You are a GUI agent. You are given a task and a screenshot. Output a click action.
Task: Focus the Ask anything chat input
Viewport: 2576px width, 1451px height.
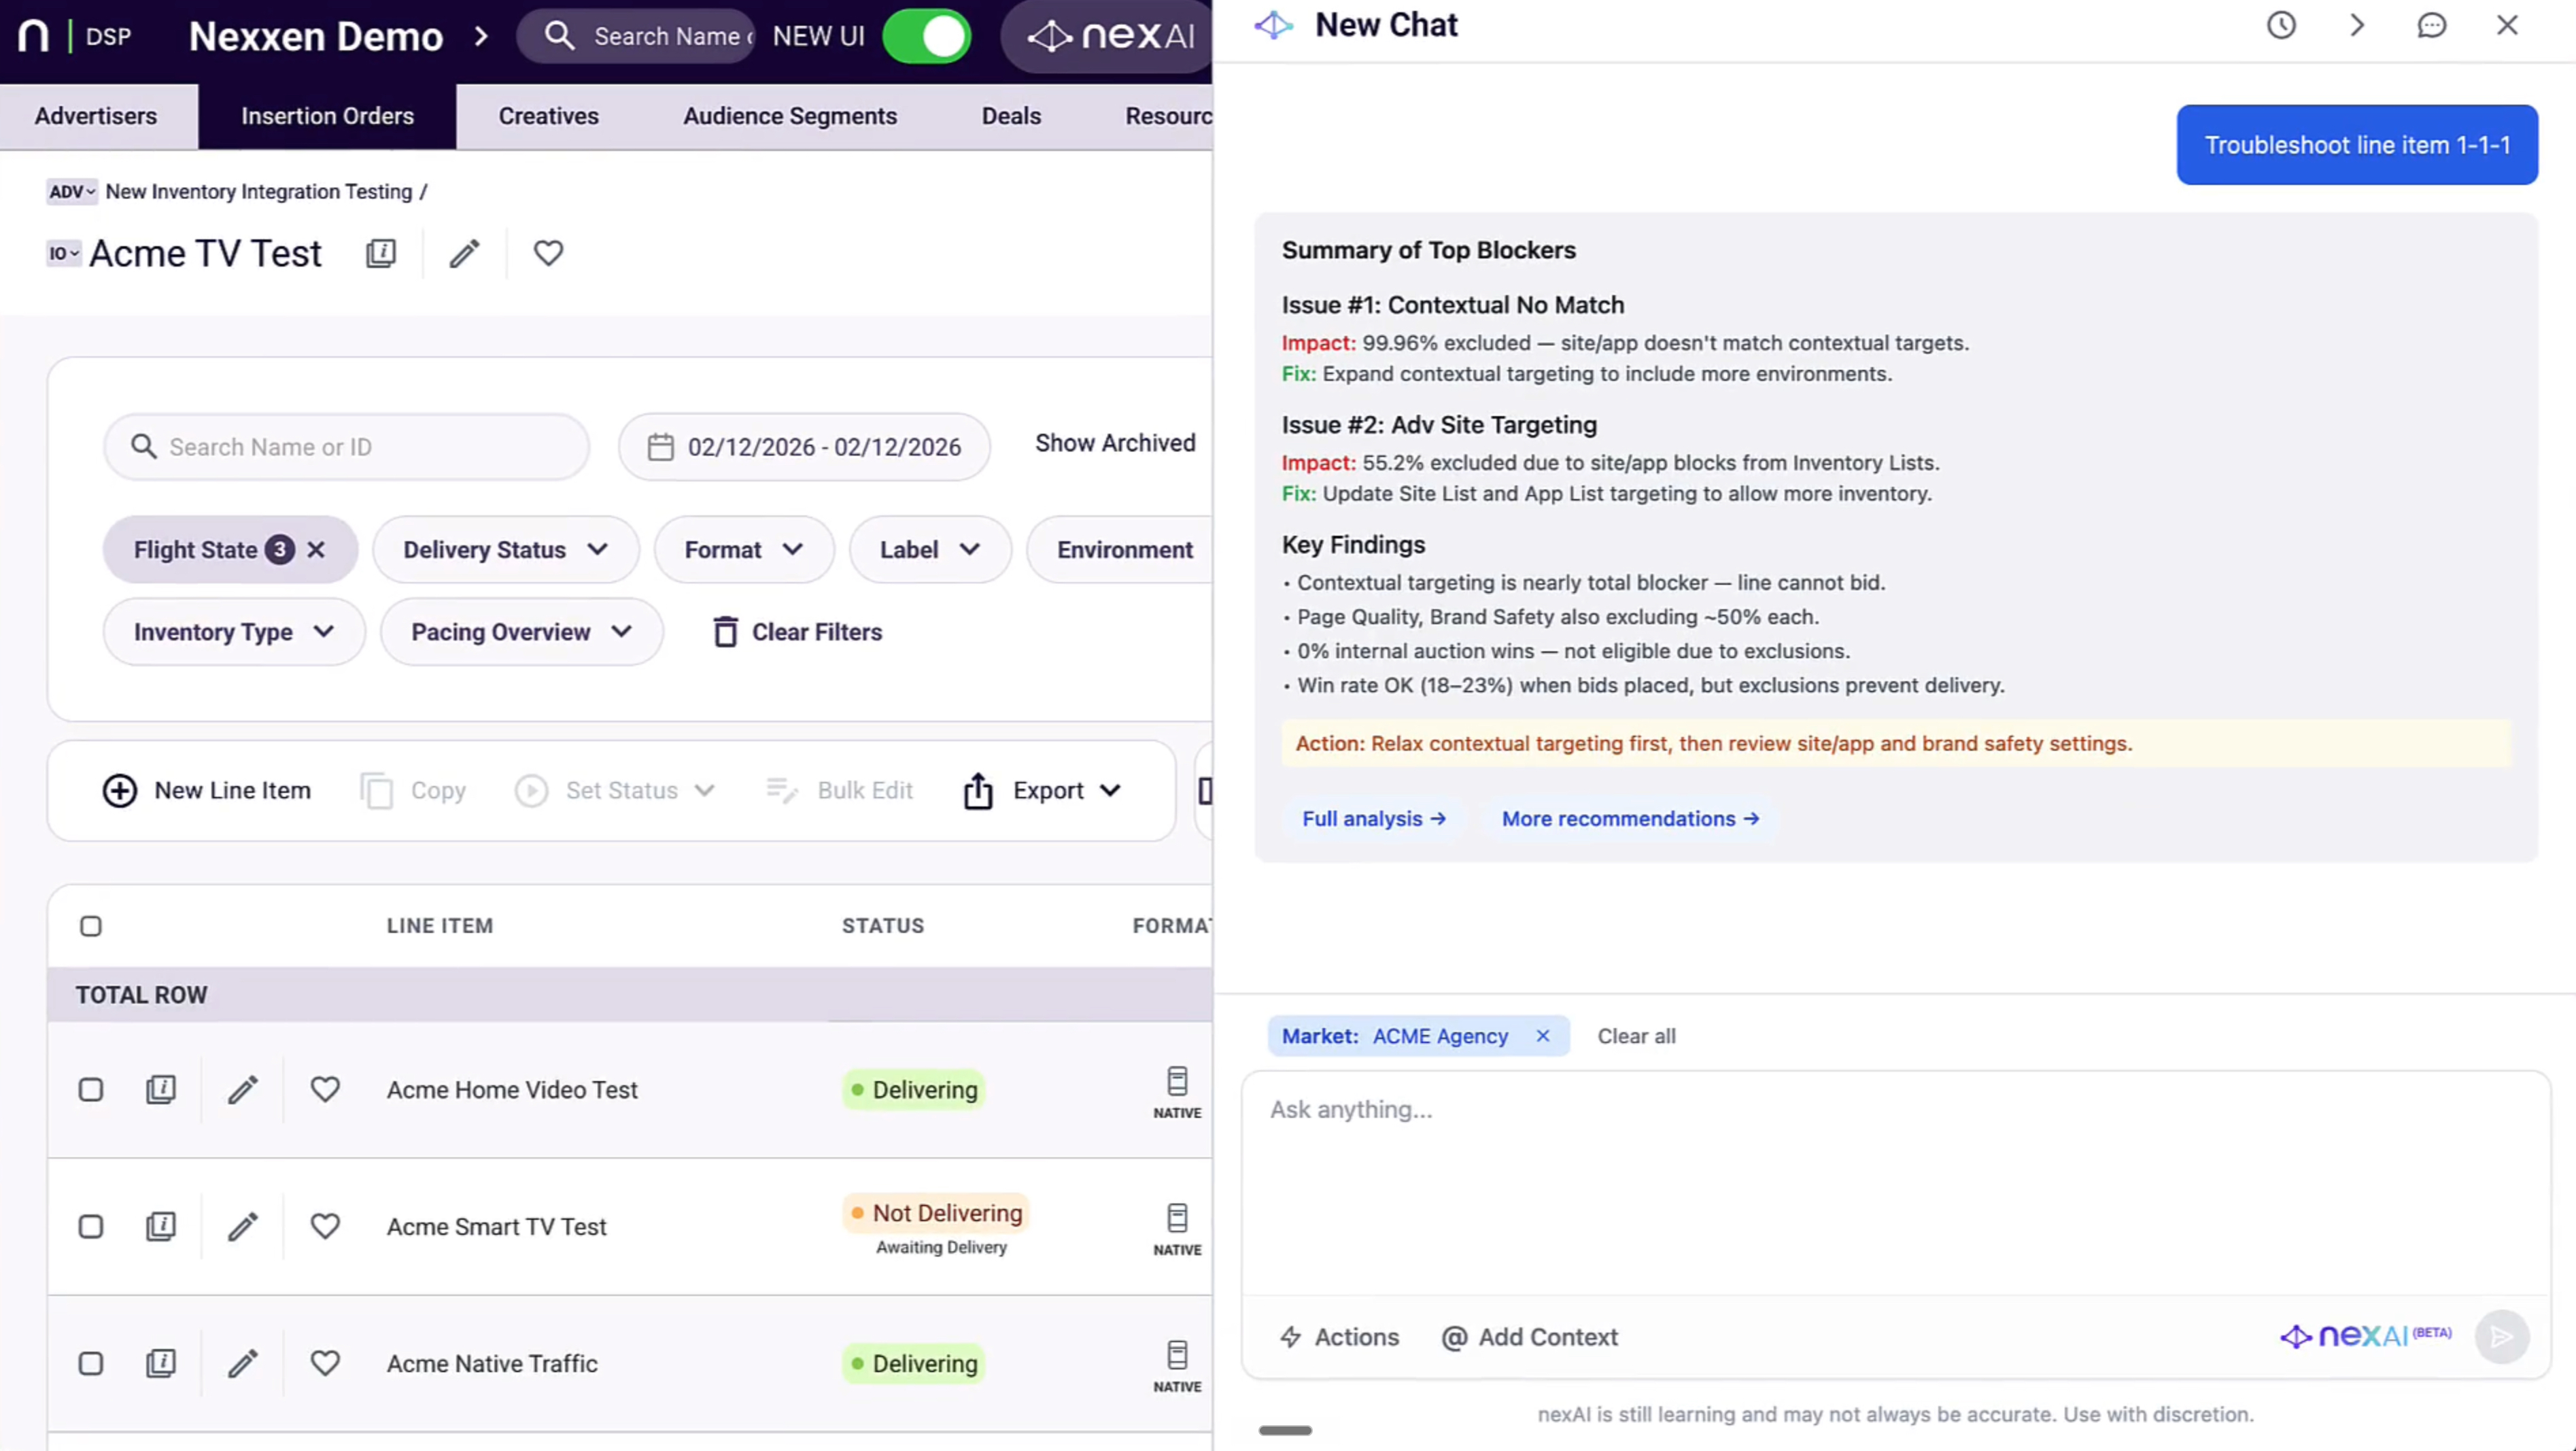point(1895,1183)
